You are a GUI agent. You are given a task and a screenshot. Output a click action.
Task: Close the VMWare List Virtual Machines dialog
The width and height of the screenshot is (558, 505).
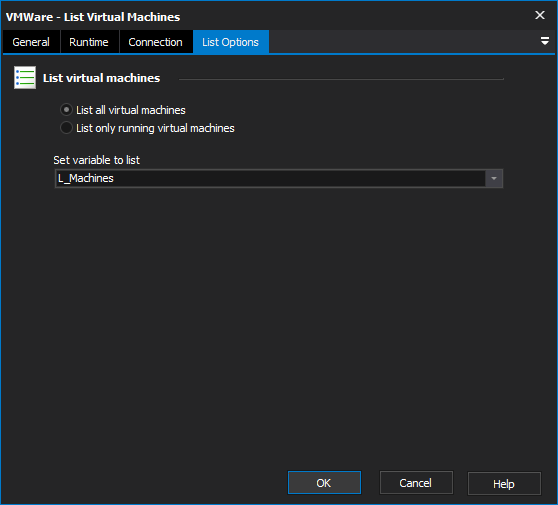point(540,15)
